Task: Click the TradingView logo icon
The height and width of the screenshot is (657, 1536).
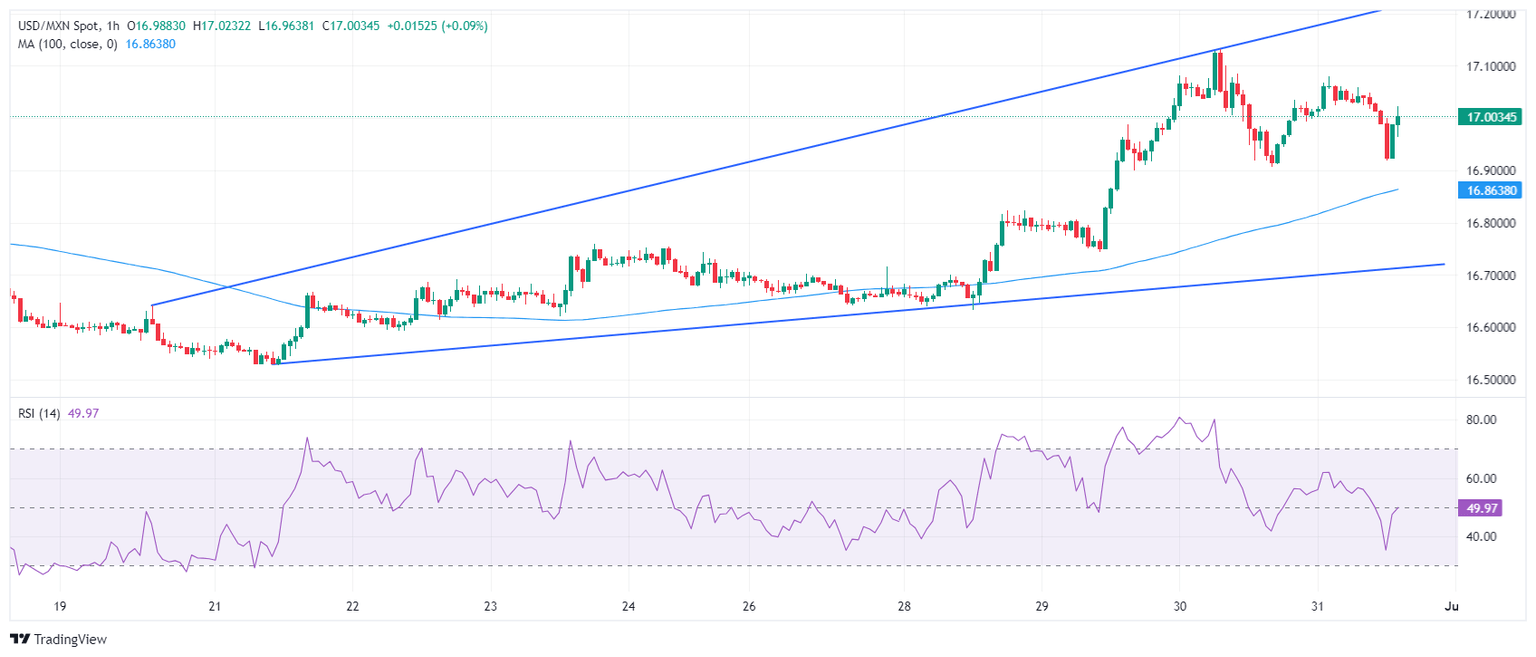Action: (20, 639)
